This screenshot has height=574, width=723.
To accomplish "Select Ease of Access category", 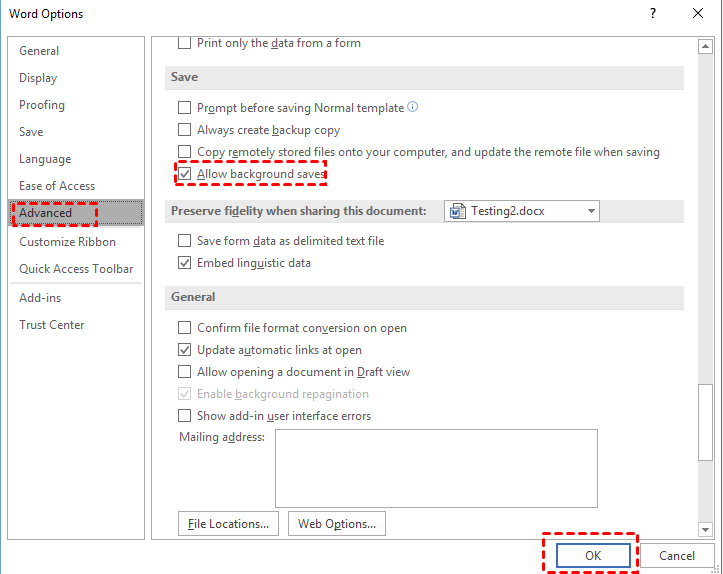I will 76,186.
